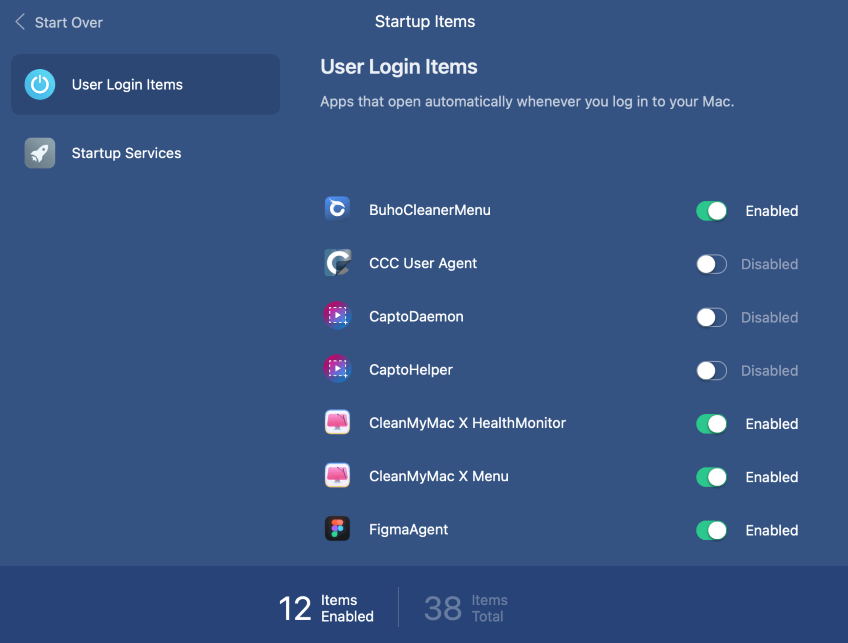Click the FigmaAgent app icon

[x=337, y=529]
